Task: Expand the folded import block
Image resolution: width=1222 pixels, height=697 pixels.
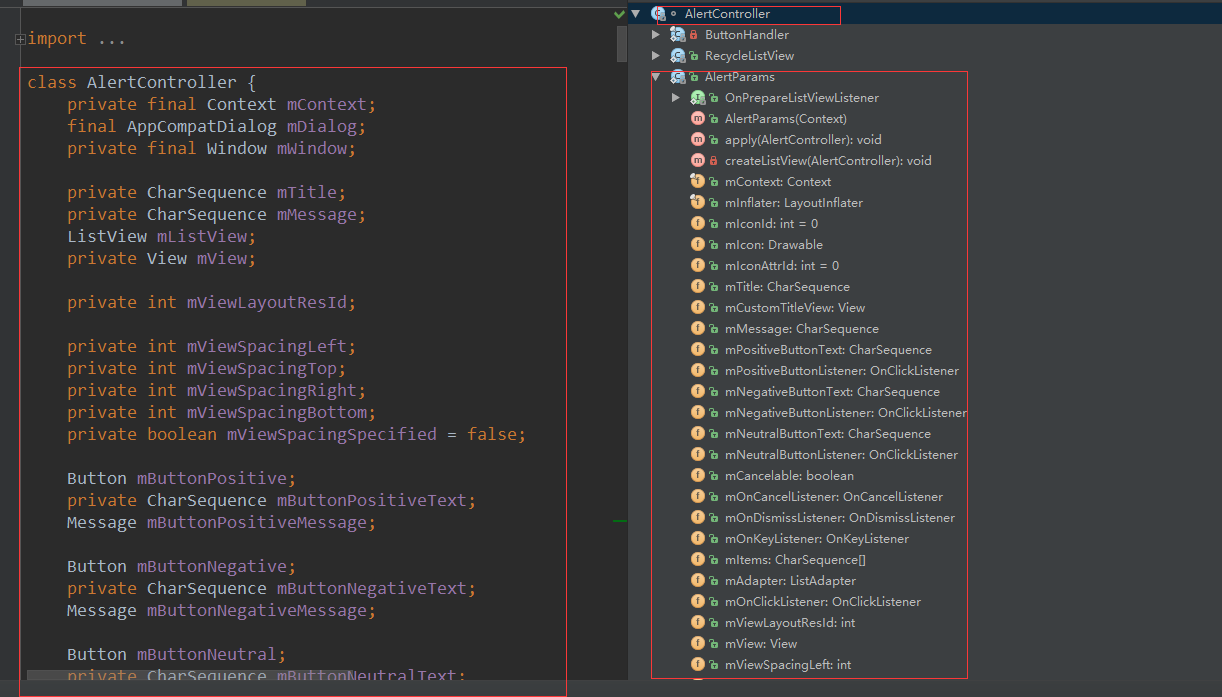Action: click(20, 39)
